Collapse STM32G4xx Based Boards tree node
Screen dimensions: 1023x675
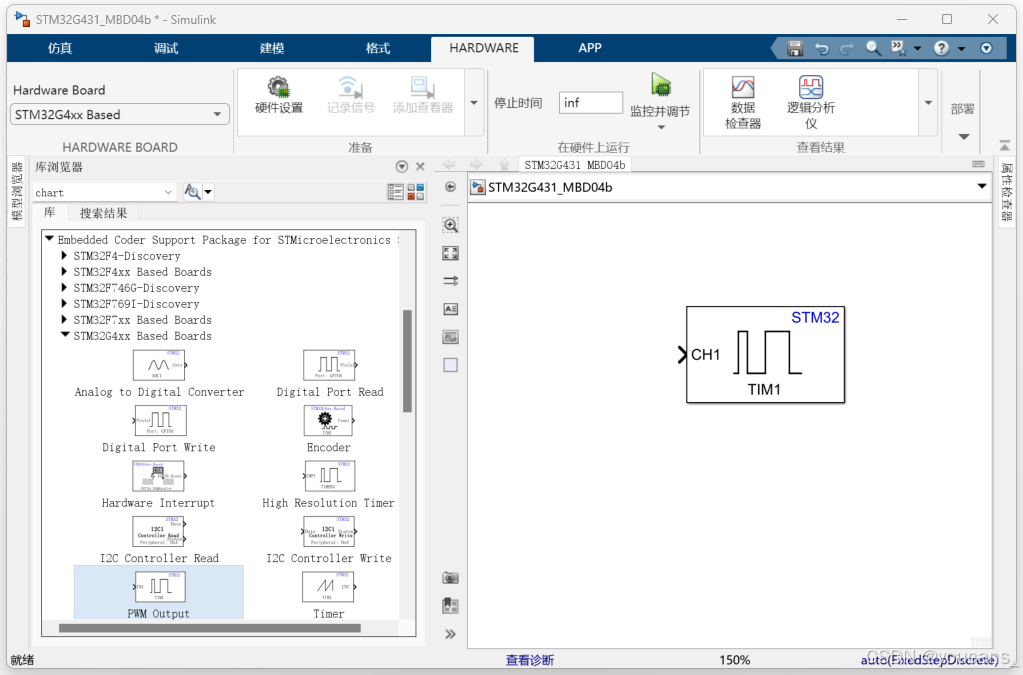pos(65,335)
